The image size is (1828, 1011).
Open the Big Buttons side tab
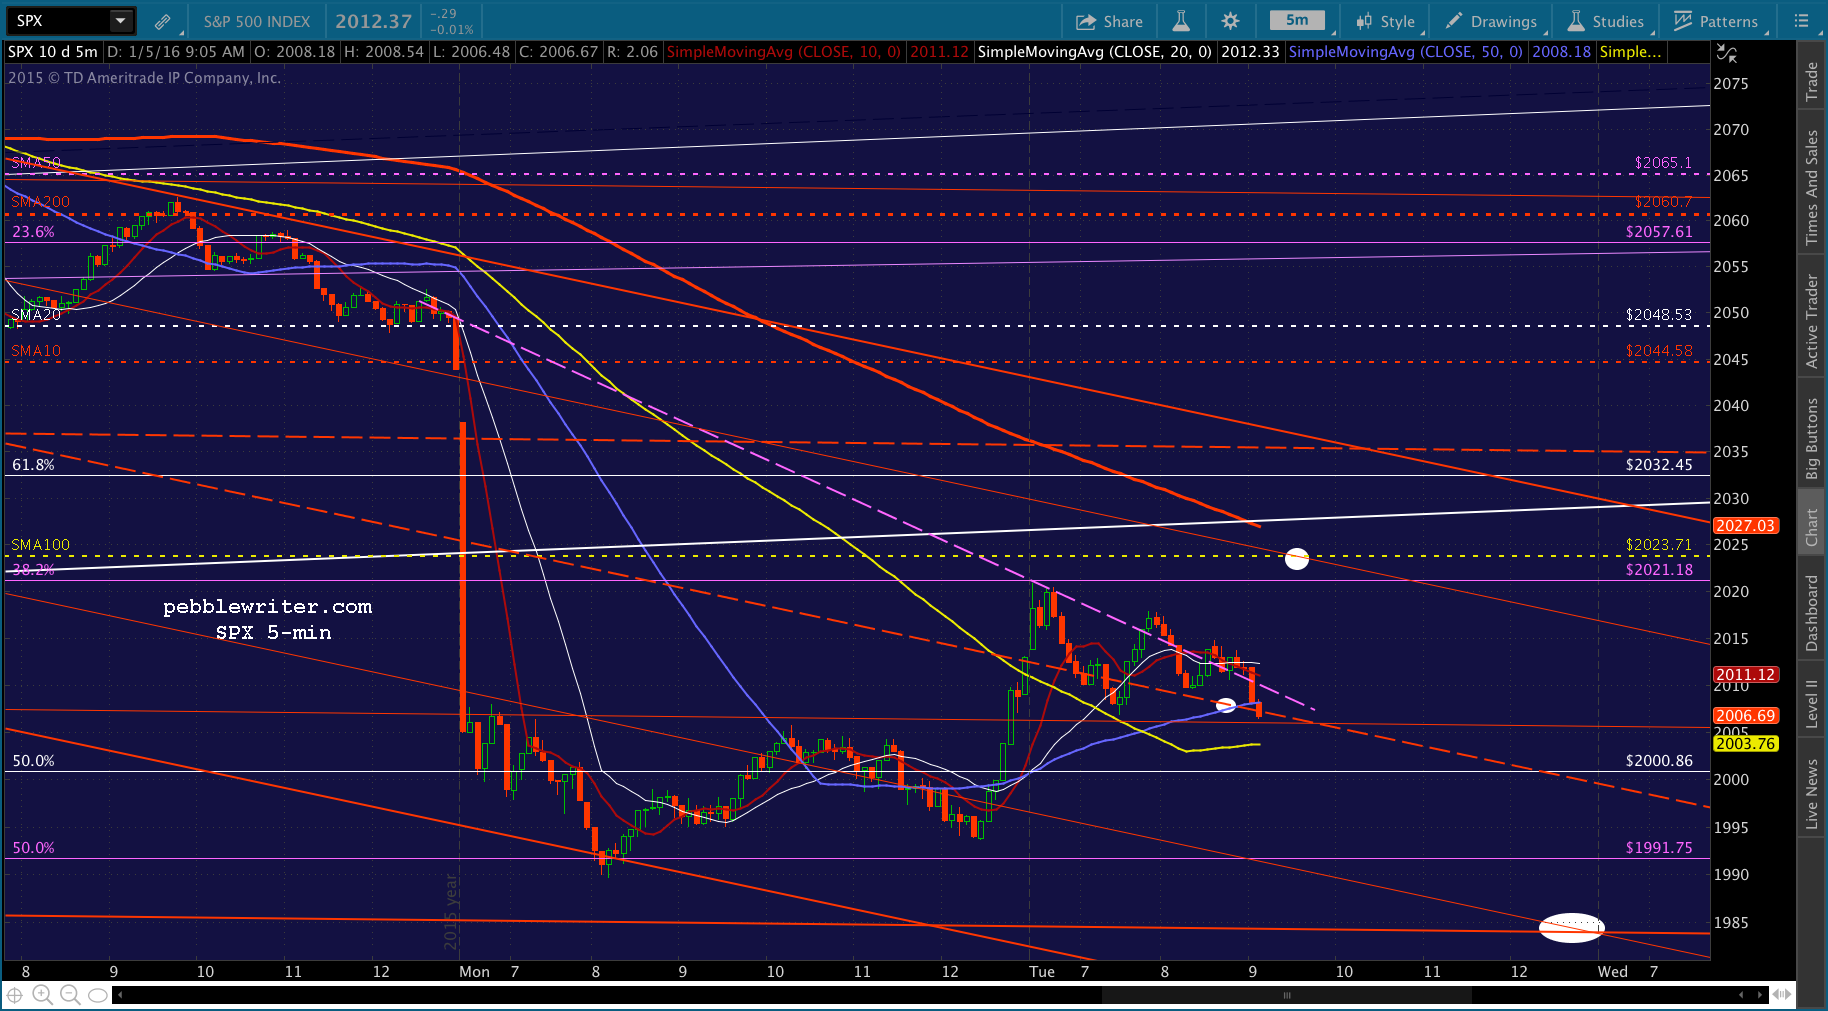tap(1812, 439)
